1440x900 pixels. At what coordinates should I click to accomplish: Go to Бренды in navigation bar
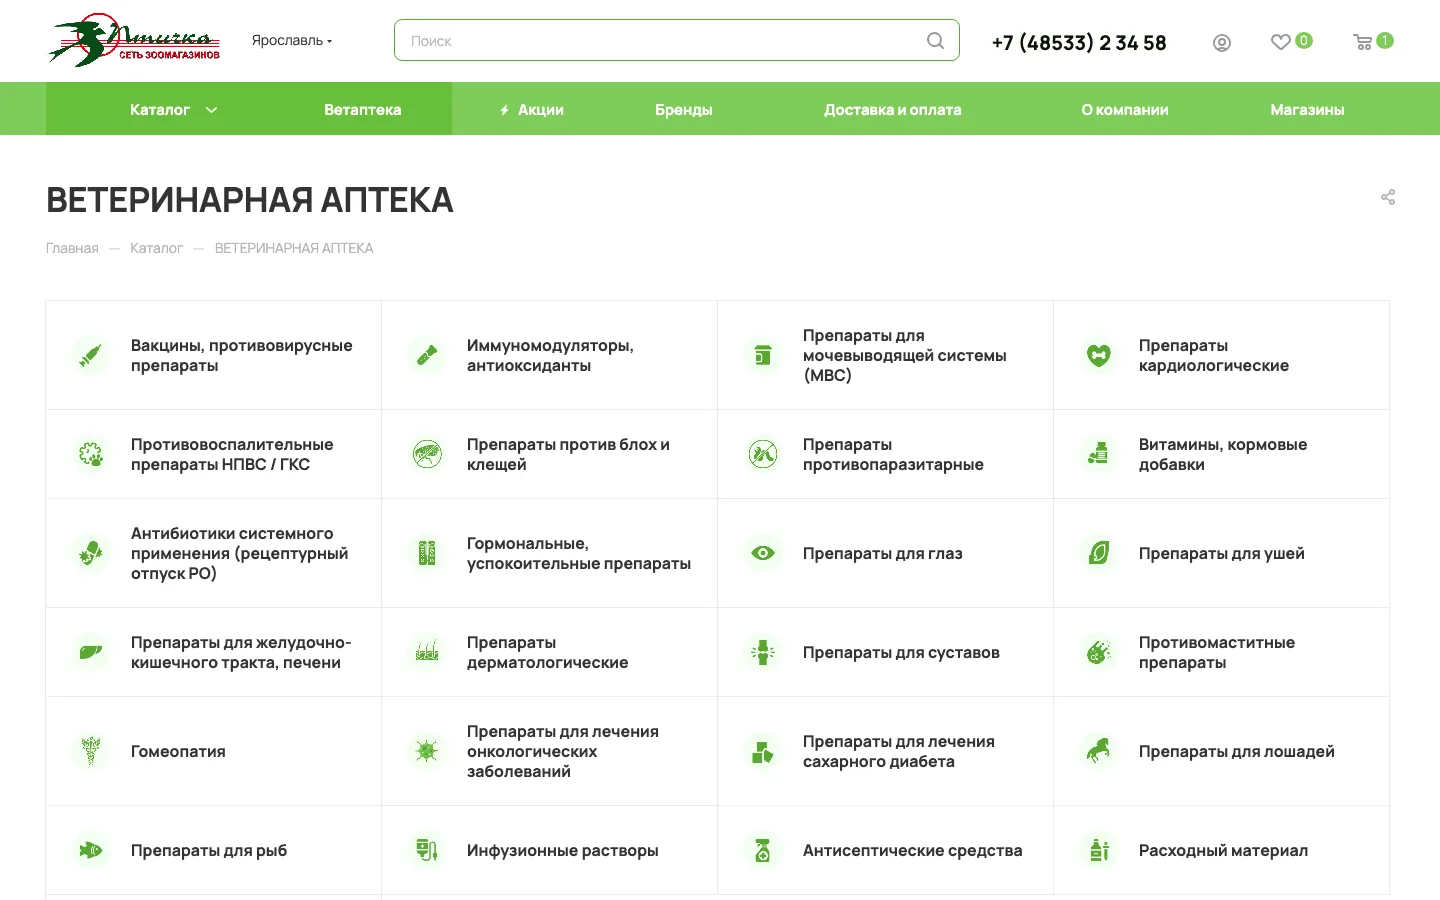click(x=684, y=109)
